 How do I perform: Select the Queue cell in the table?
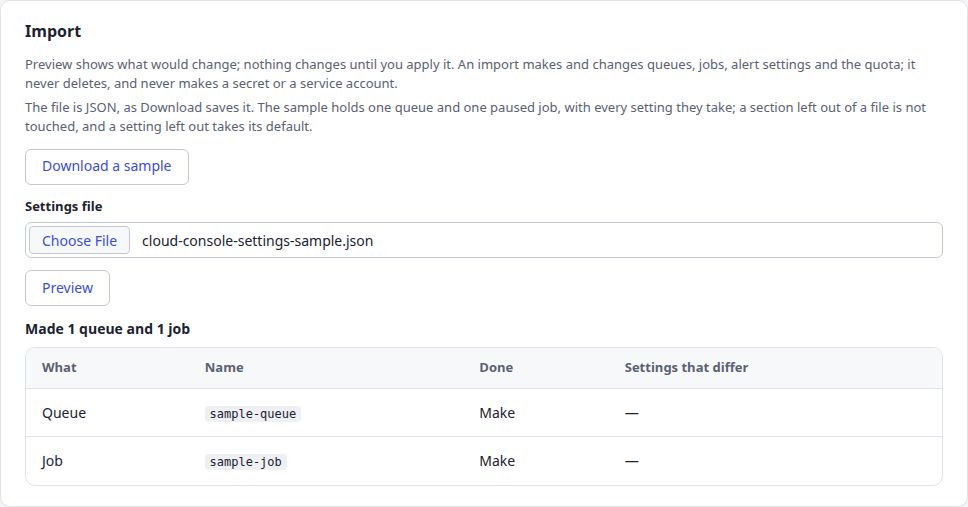tap(64, 413)
